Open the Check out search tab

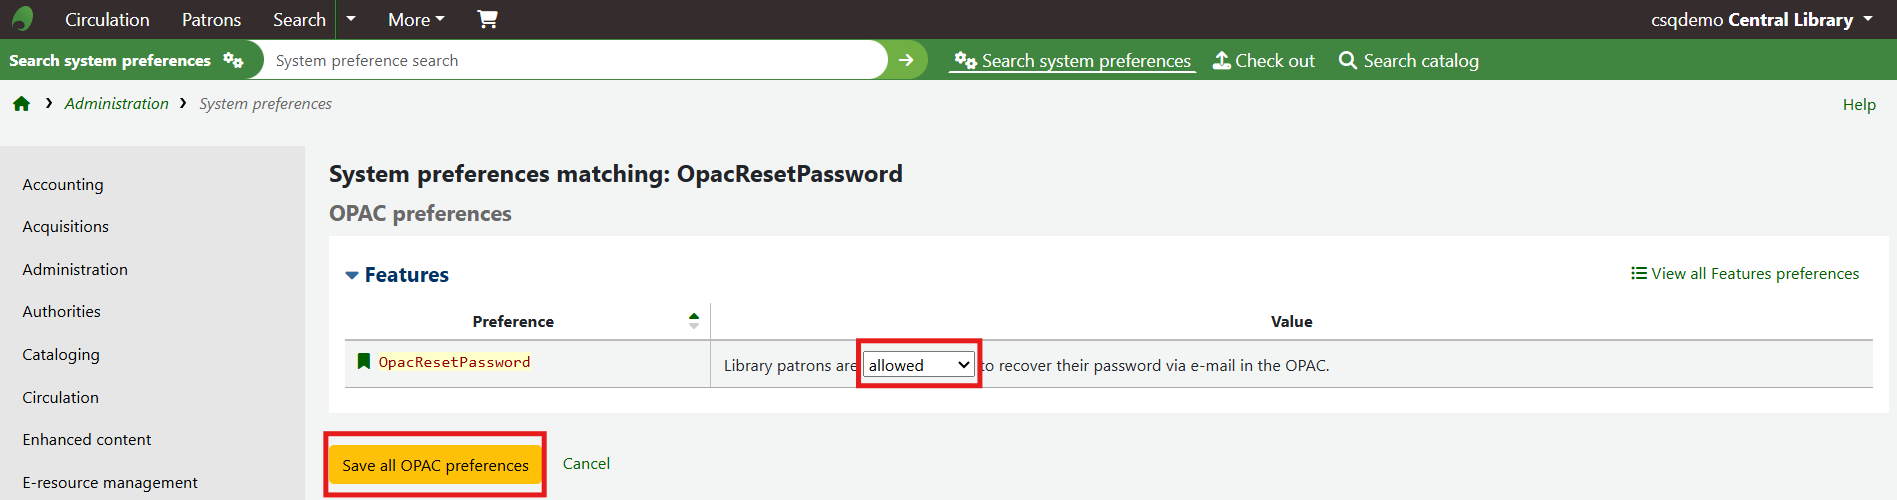(1264, 61)
